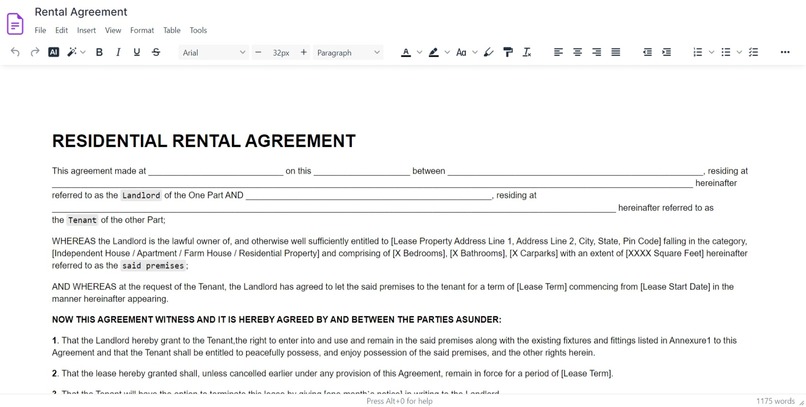Expand the magic wand dropdown arrow
The image size is (806, 407).
coord(83,52)
